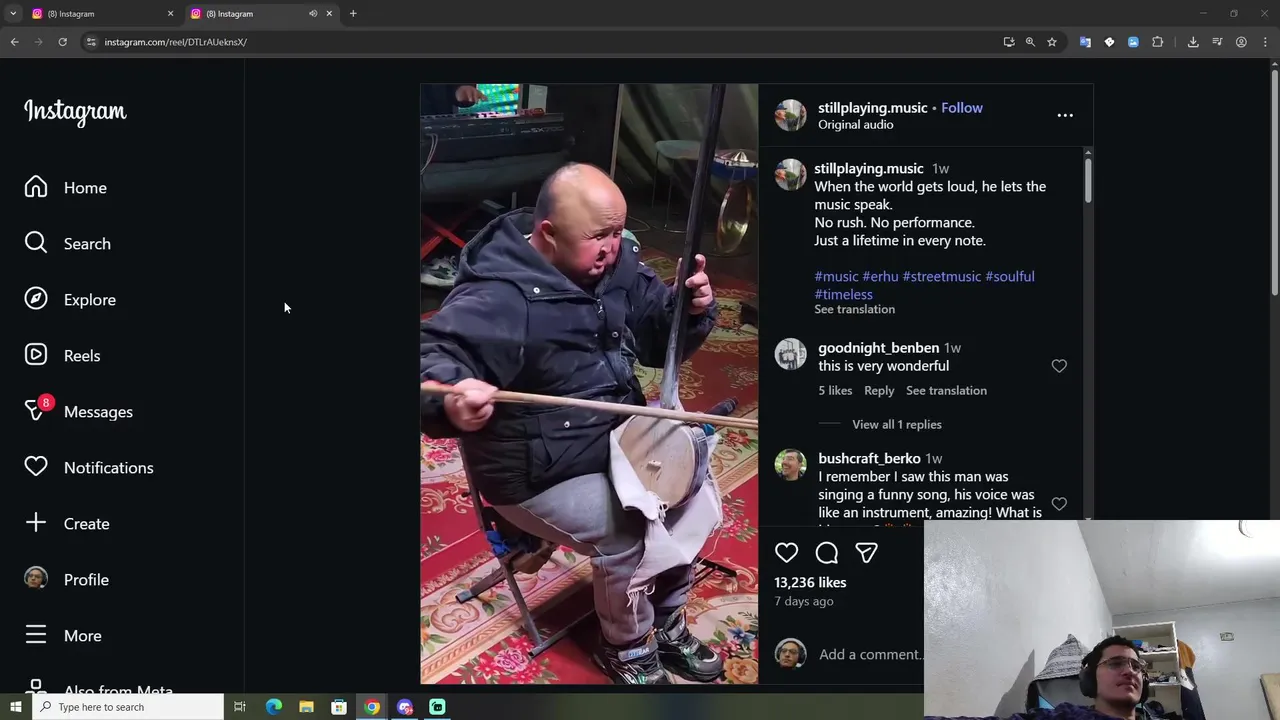Open the comment bubble icon

(827, 553)
